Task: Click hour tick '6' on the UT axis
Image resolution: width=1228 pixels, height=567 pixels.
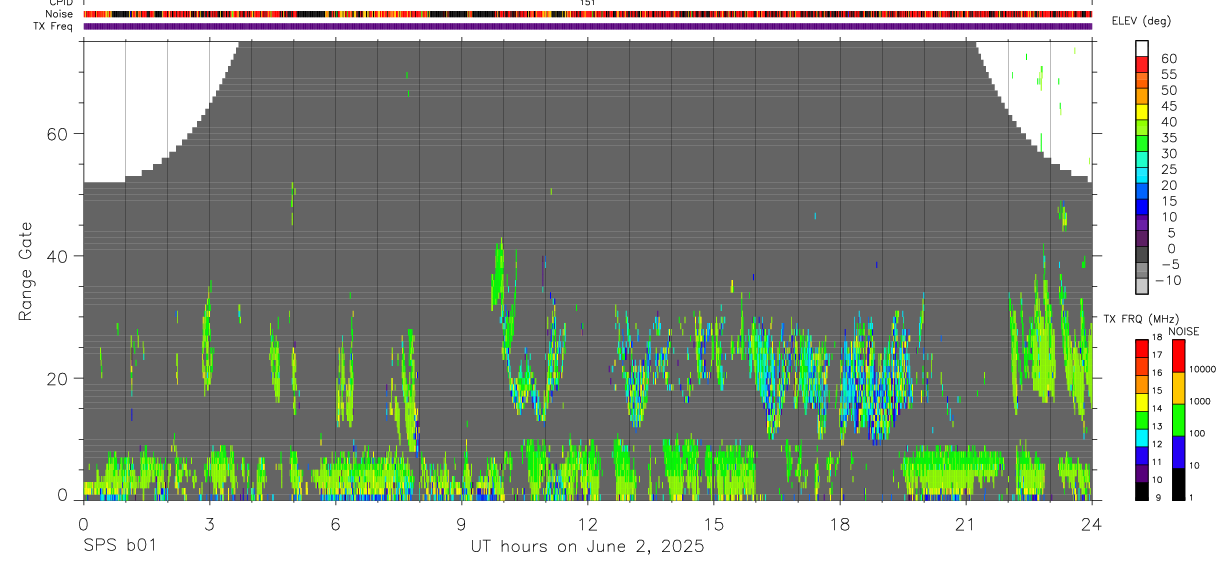Action: click(335, 524)
